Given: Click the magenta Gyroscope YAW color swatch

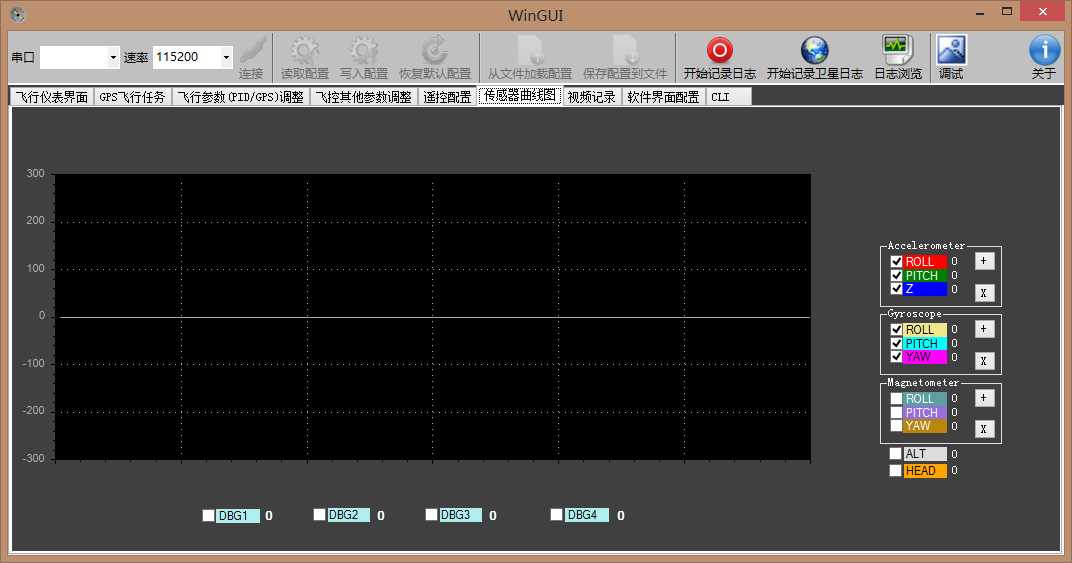Looking at the screenshot, I should coord(925,356).
